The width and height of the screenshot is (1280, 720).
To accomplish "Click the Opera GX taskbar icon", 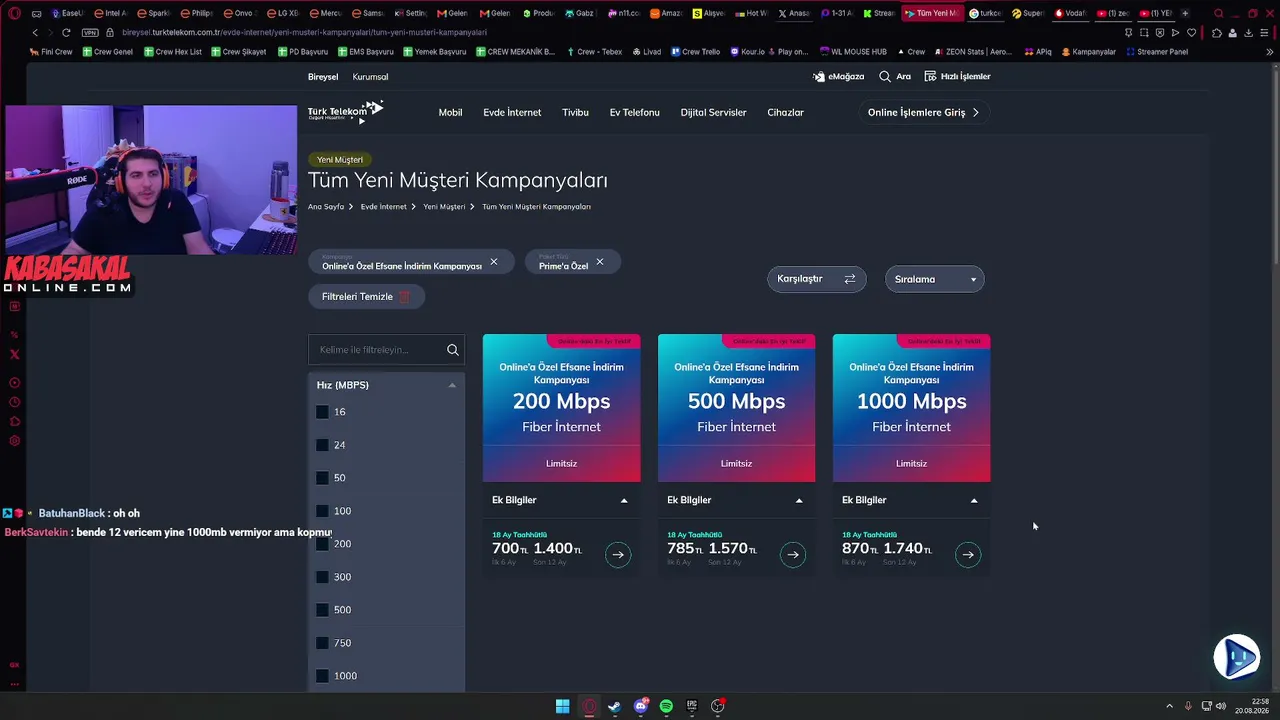I will tap(589, 706).
